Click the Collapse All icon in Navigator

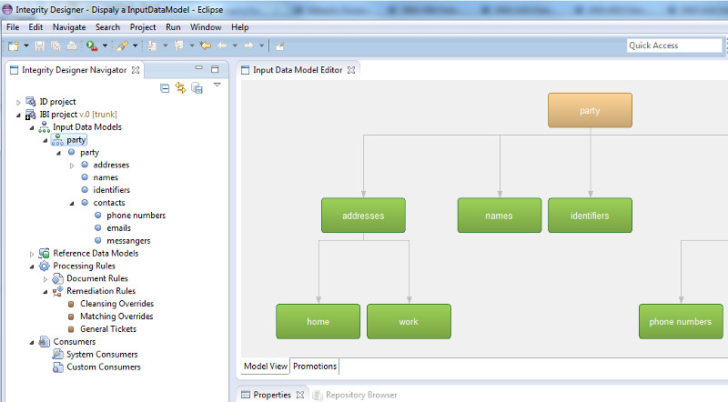[164, 88]
